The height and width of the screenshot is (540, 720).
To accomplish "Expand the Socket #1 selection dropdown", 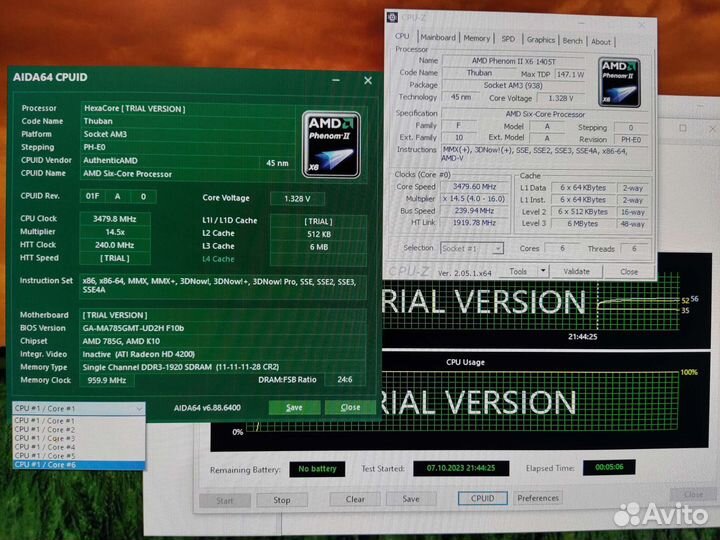I will (498, 249).
